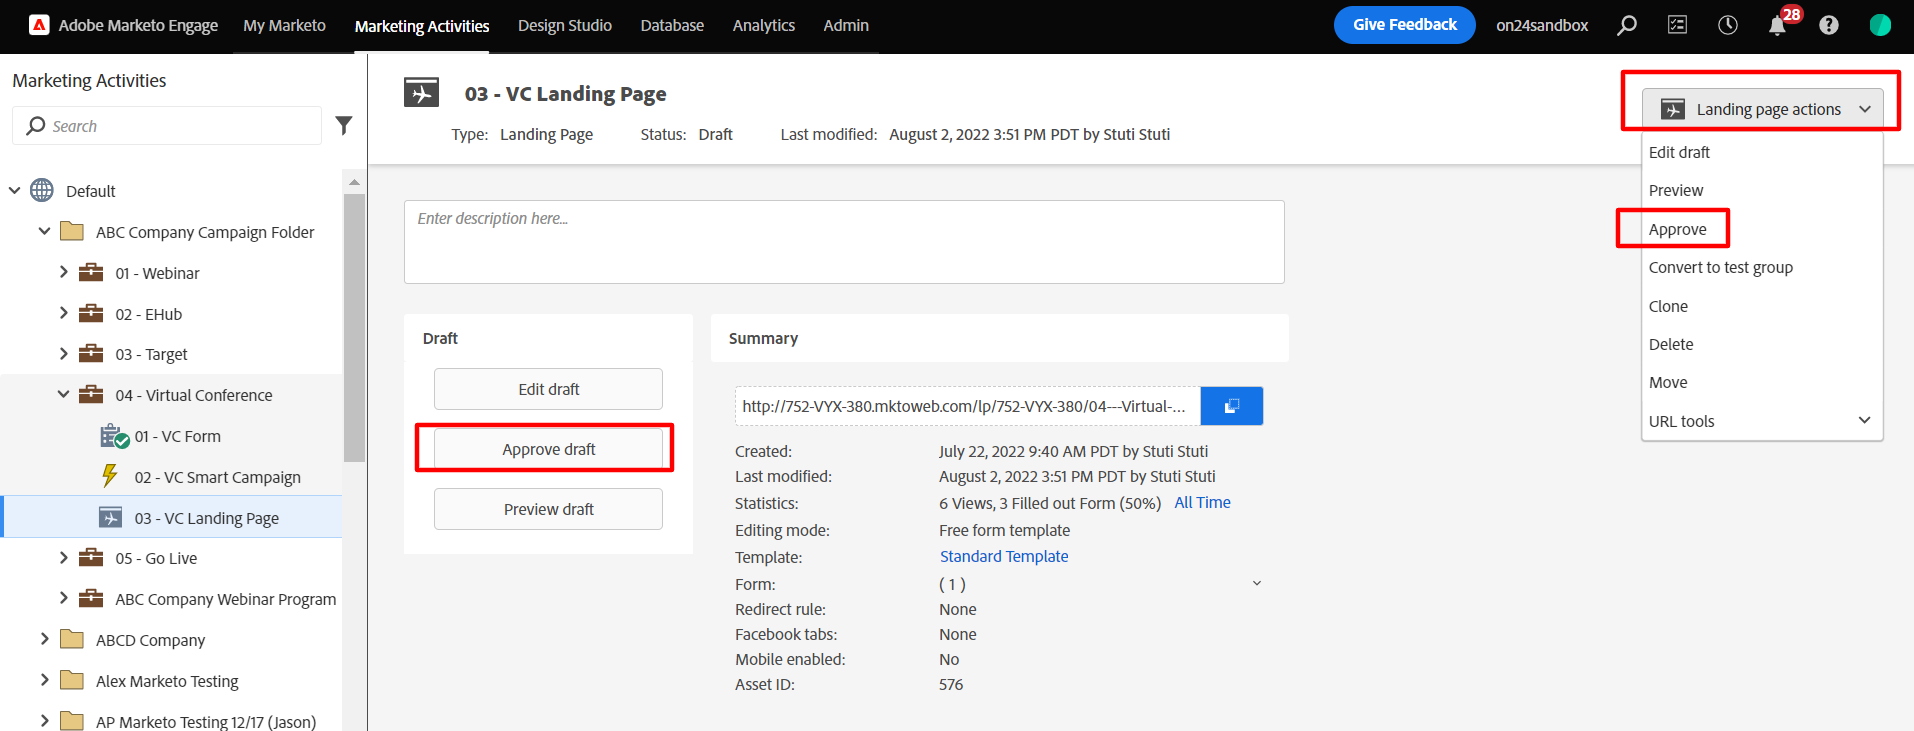Click the 02 - EHub program briefcase icon
1914x731 pixels.
(x=91, y=313)
